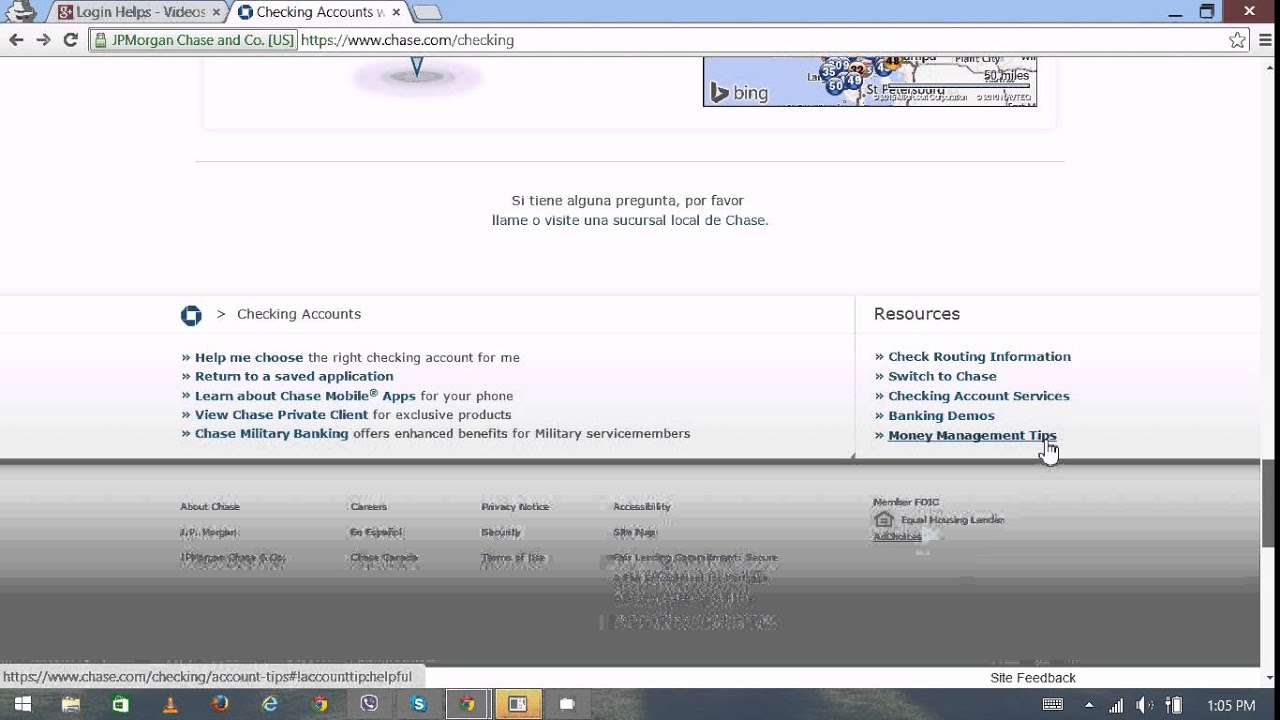Open the Money Management Tips link

pos(972,435)
